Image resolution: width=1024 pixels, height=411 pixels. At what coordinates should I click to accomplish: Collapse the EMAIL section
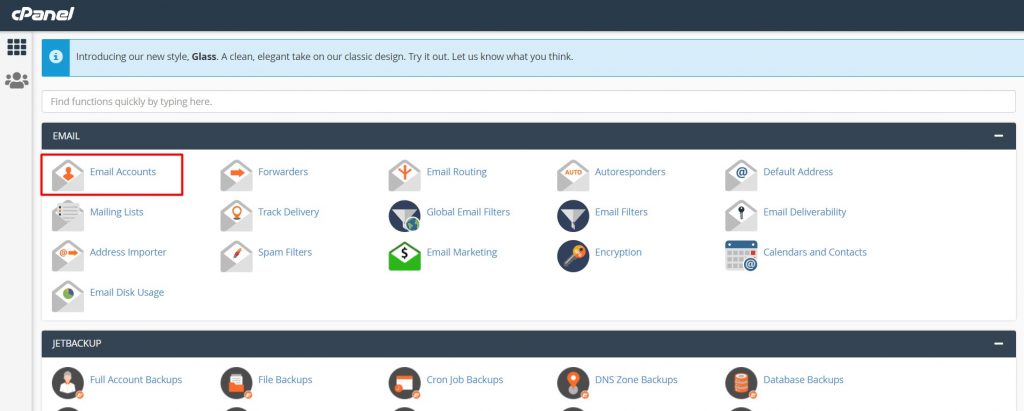click(x=998, y=136)
